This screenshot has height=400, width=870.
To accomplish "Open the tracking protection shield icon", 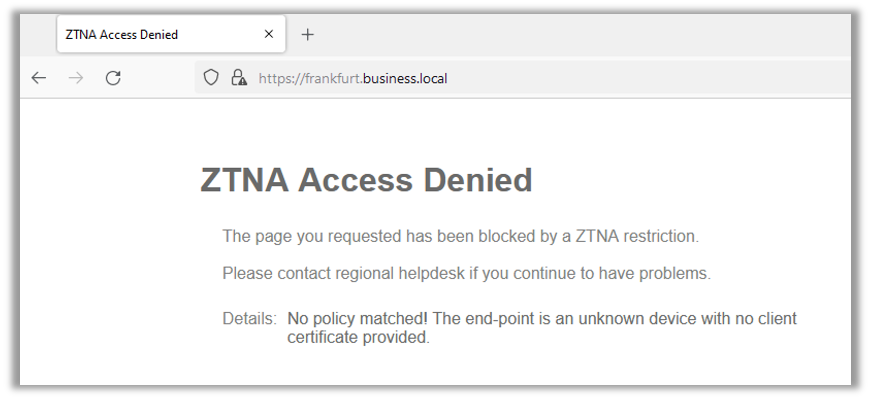I will click(x=211, y=78).
